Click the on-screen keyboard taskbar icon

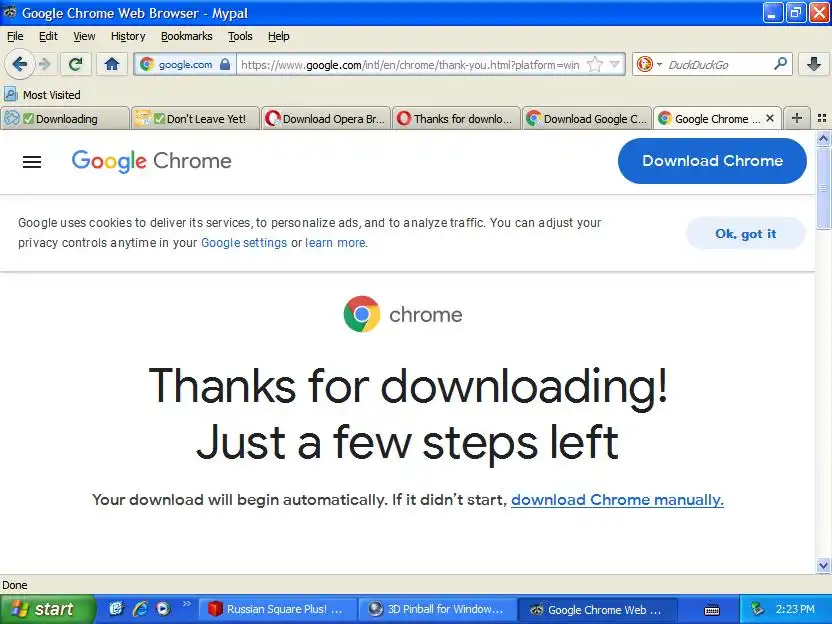click(x=712, y=610)
